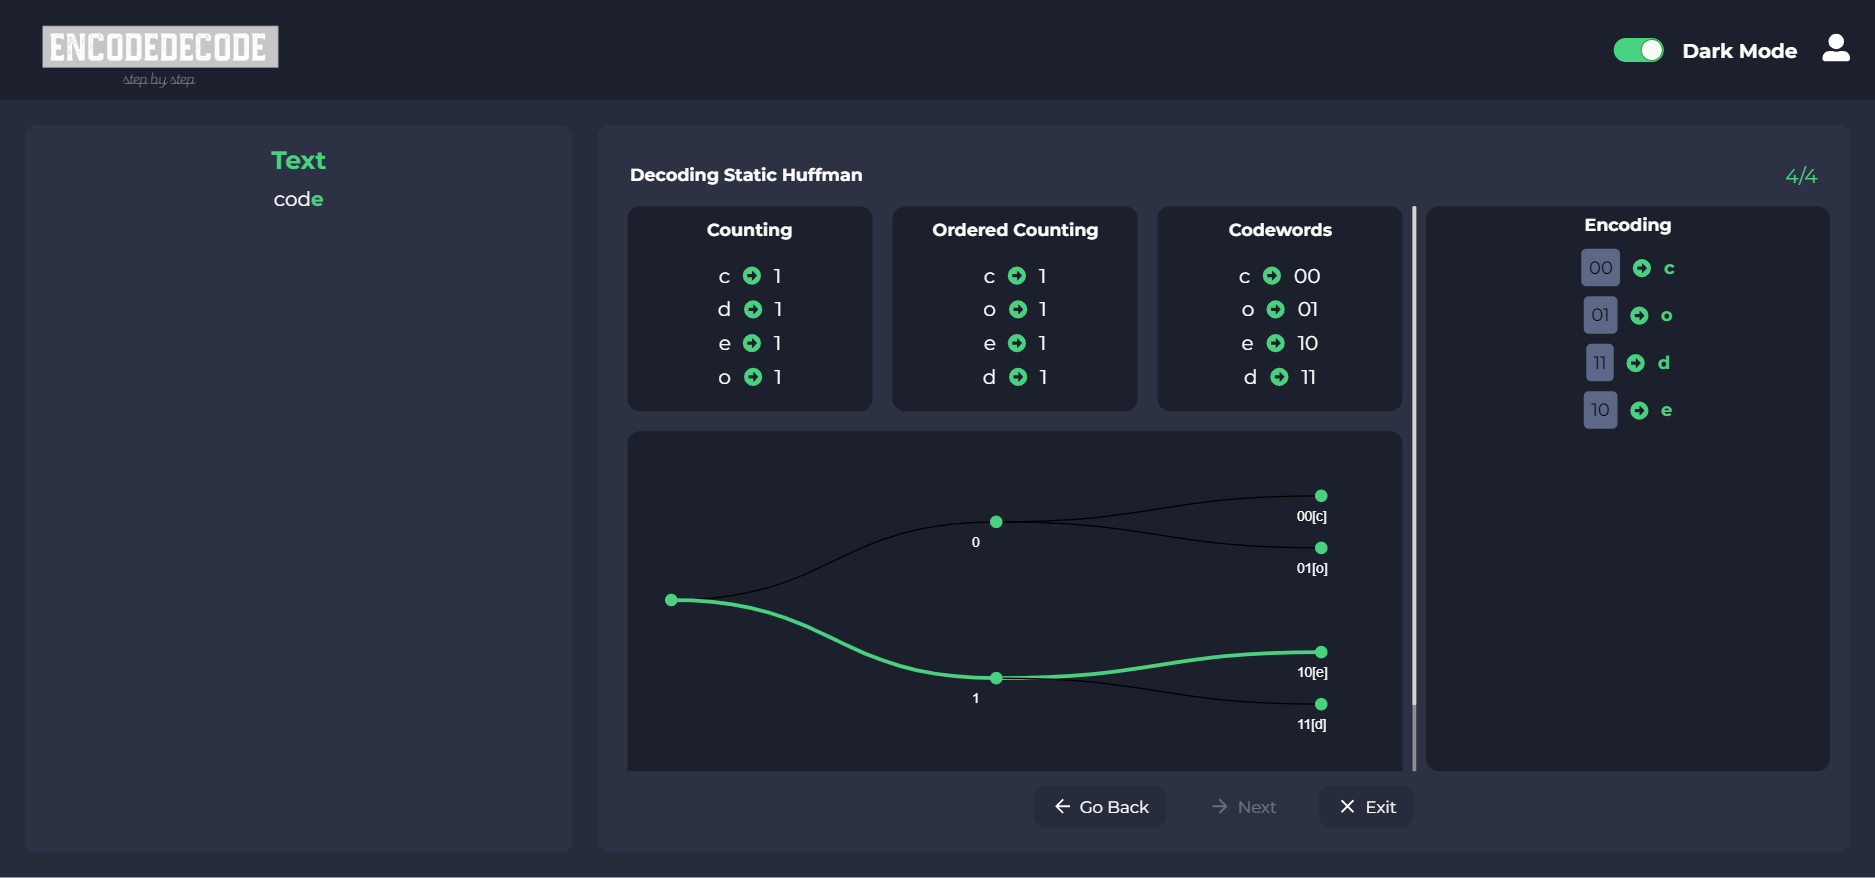Go Back to the previous step

(x=1100, y=806)
